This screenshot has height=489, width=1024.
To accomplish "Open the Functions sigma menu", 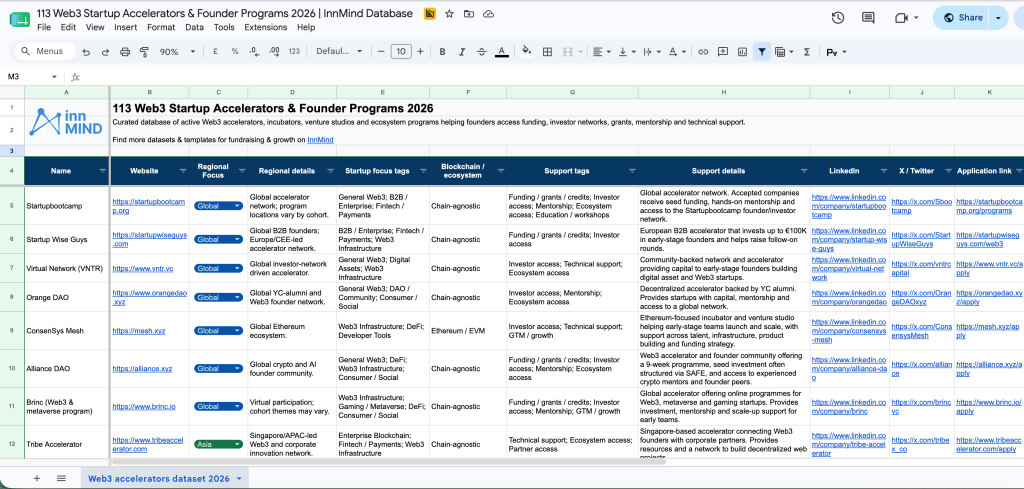I will 807,52.
